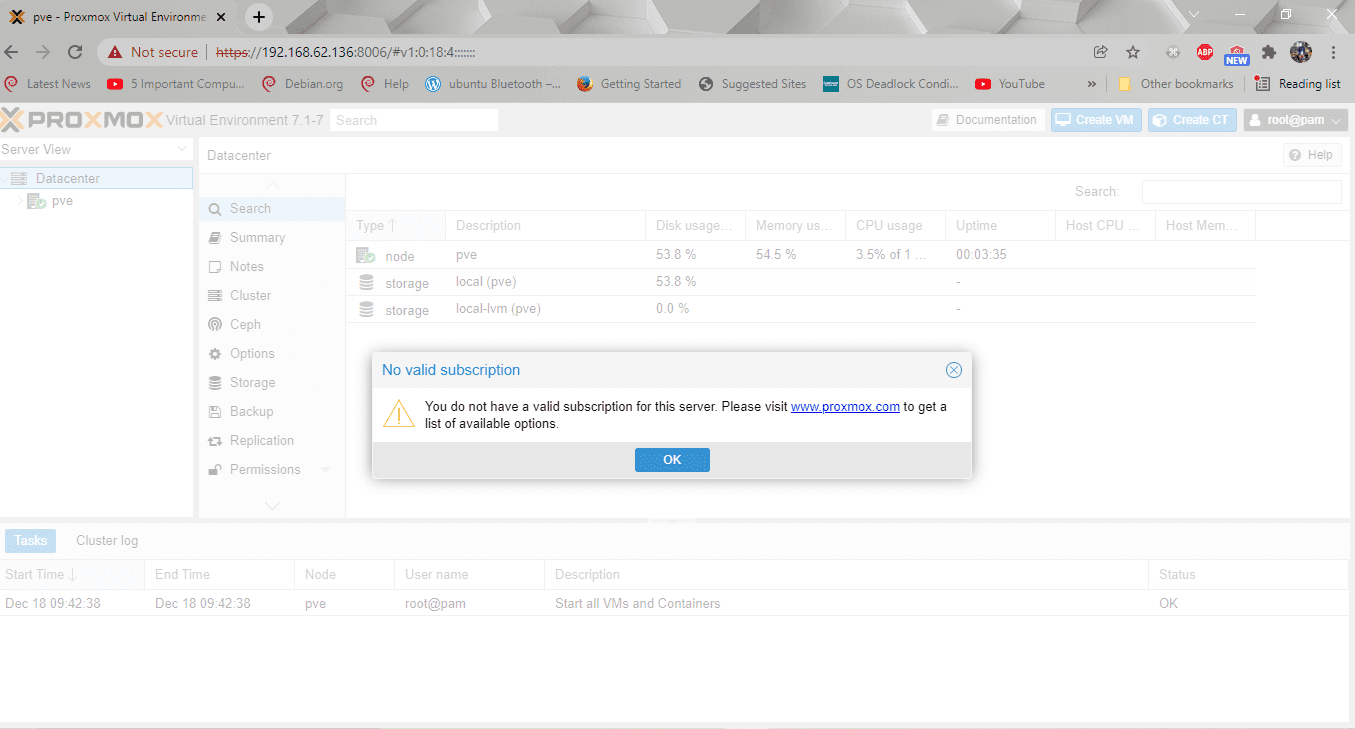Click the Create CT button
1355x729 pixels.
1192,120
